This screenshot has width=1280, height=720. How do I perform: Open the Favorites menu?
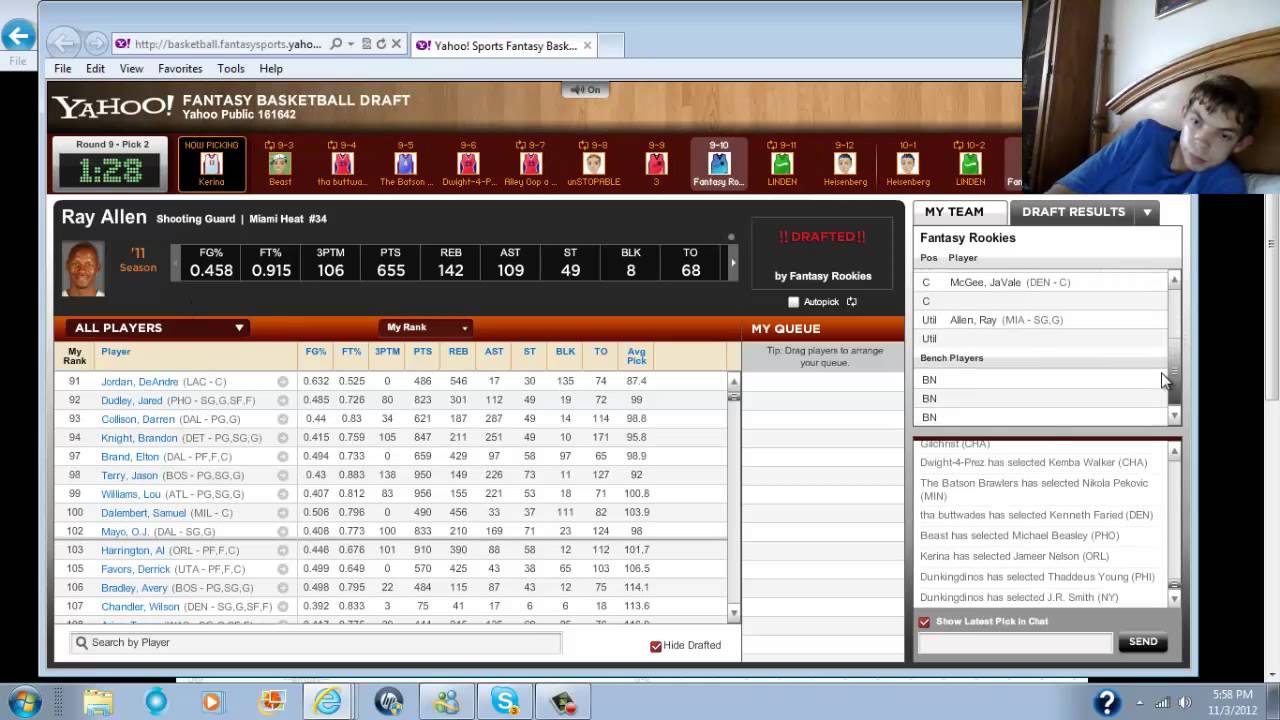point(180,69)
